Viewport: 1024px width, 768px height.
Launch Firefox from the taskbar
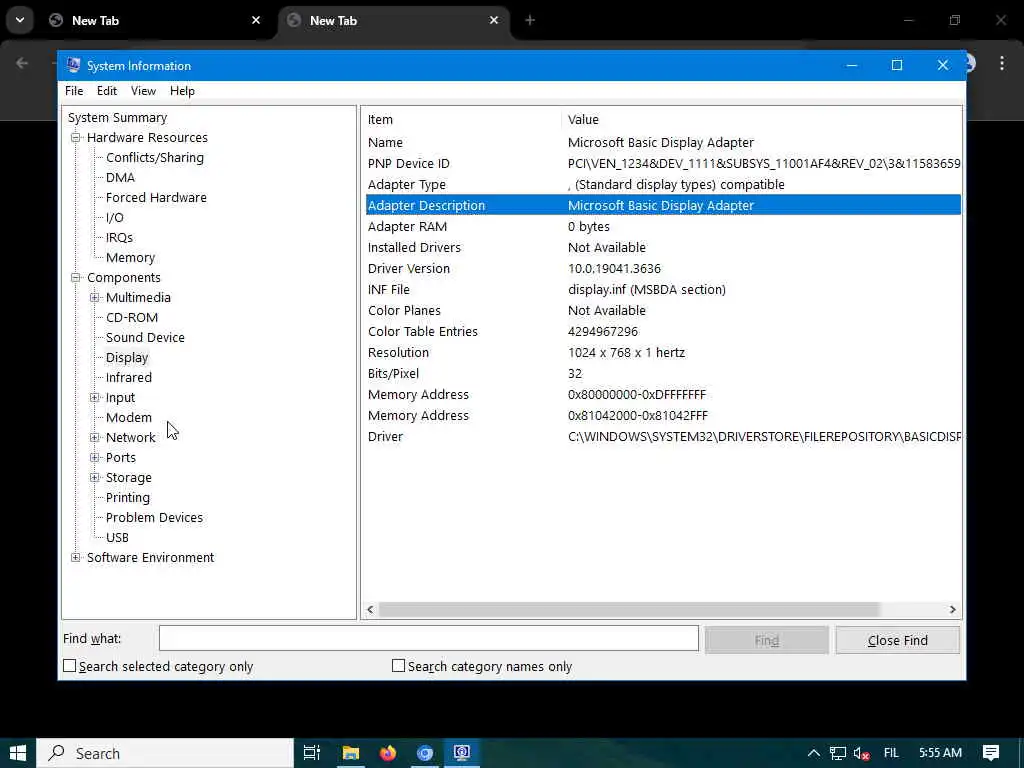pyautogui.click(x=388, y=753)
